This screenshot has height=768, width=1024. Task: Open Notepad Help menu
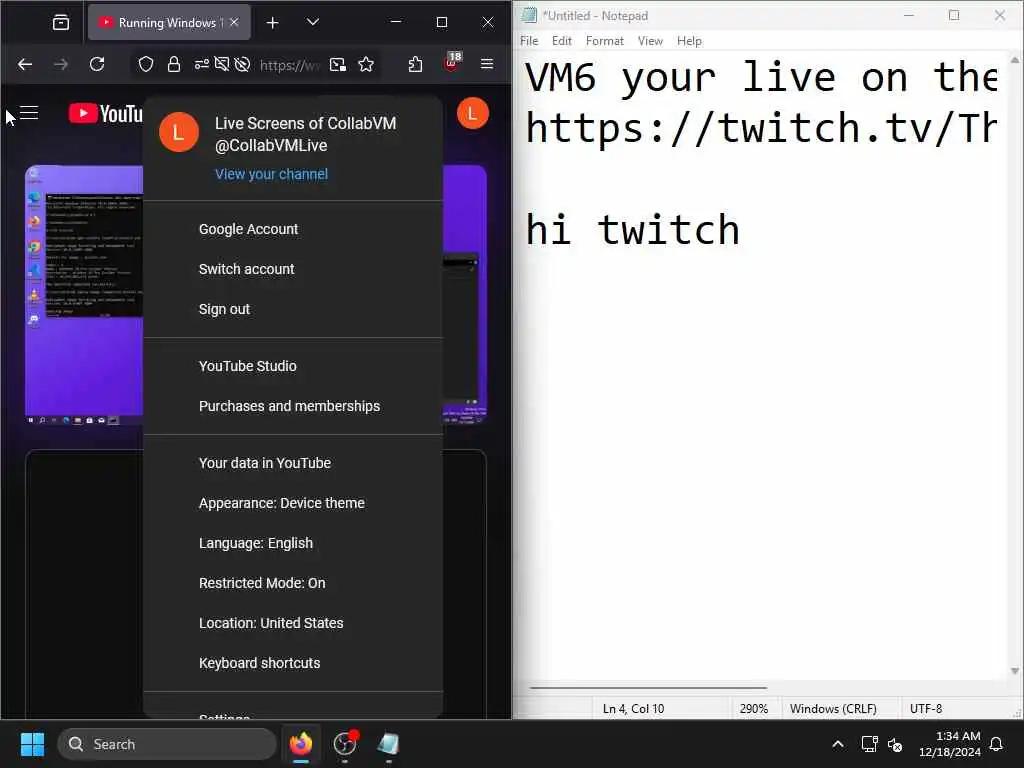click(689, 40)
